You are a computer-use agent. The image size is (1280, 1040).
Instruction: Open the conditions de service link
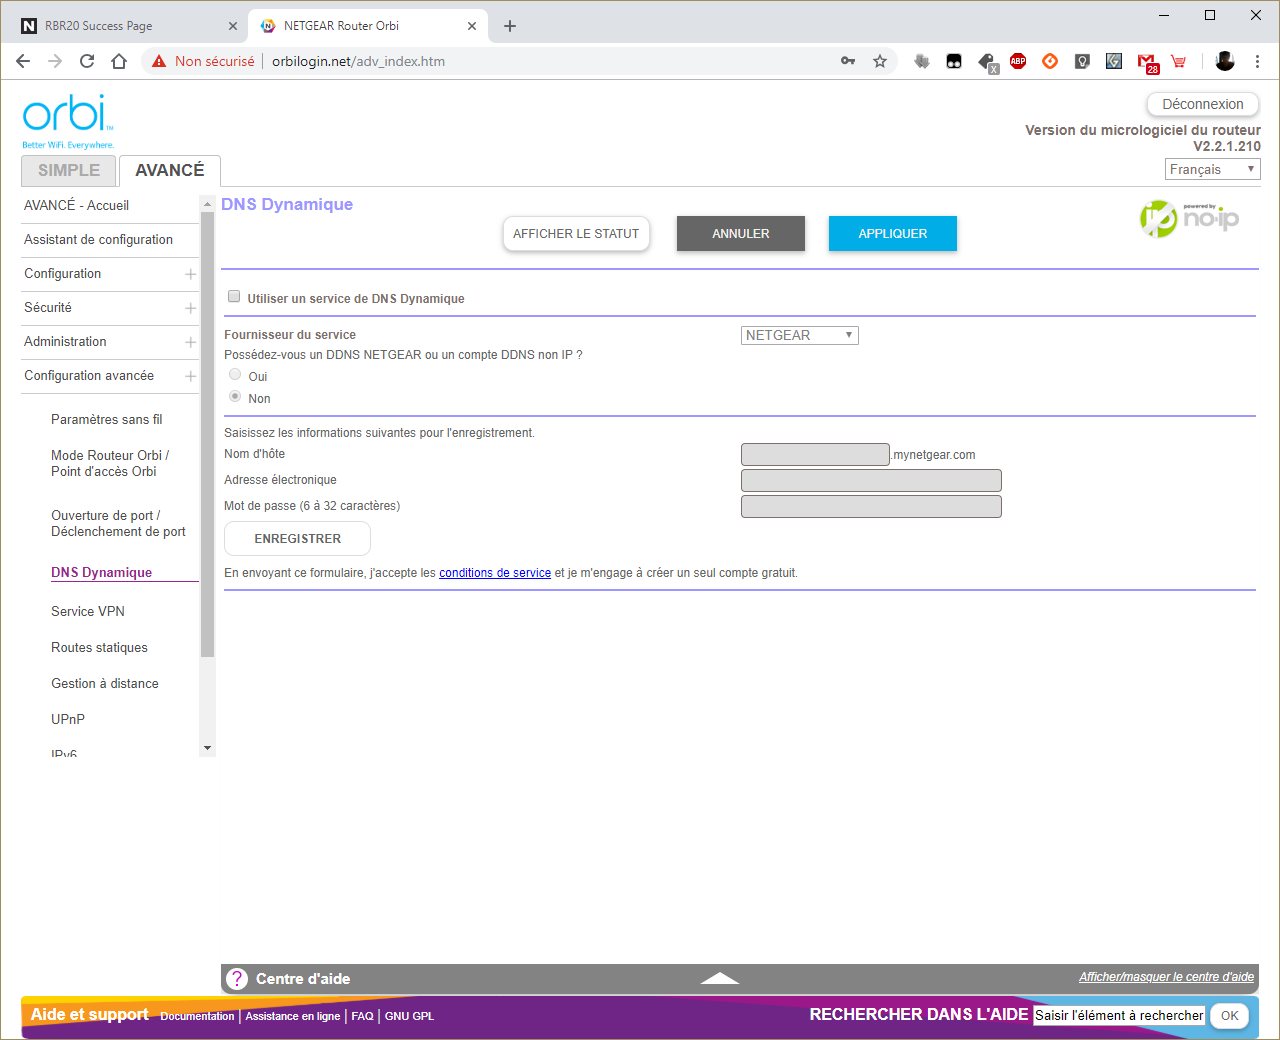(x=495, y=573)
